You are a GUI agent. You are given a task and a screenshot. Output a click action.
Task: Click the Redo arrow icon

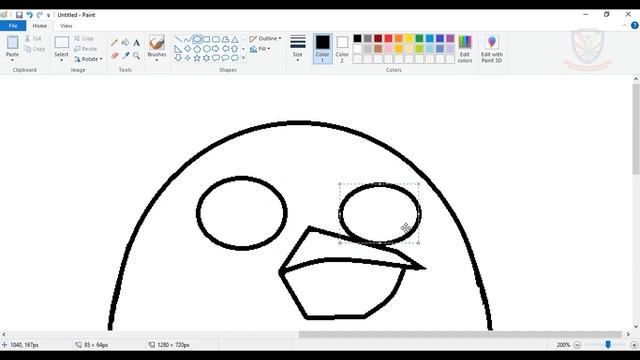(40, 15)
